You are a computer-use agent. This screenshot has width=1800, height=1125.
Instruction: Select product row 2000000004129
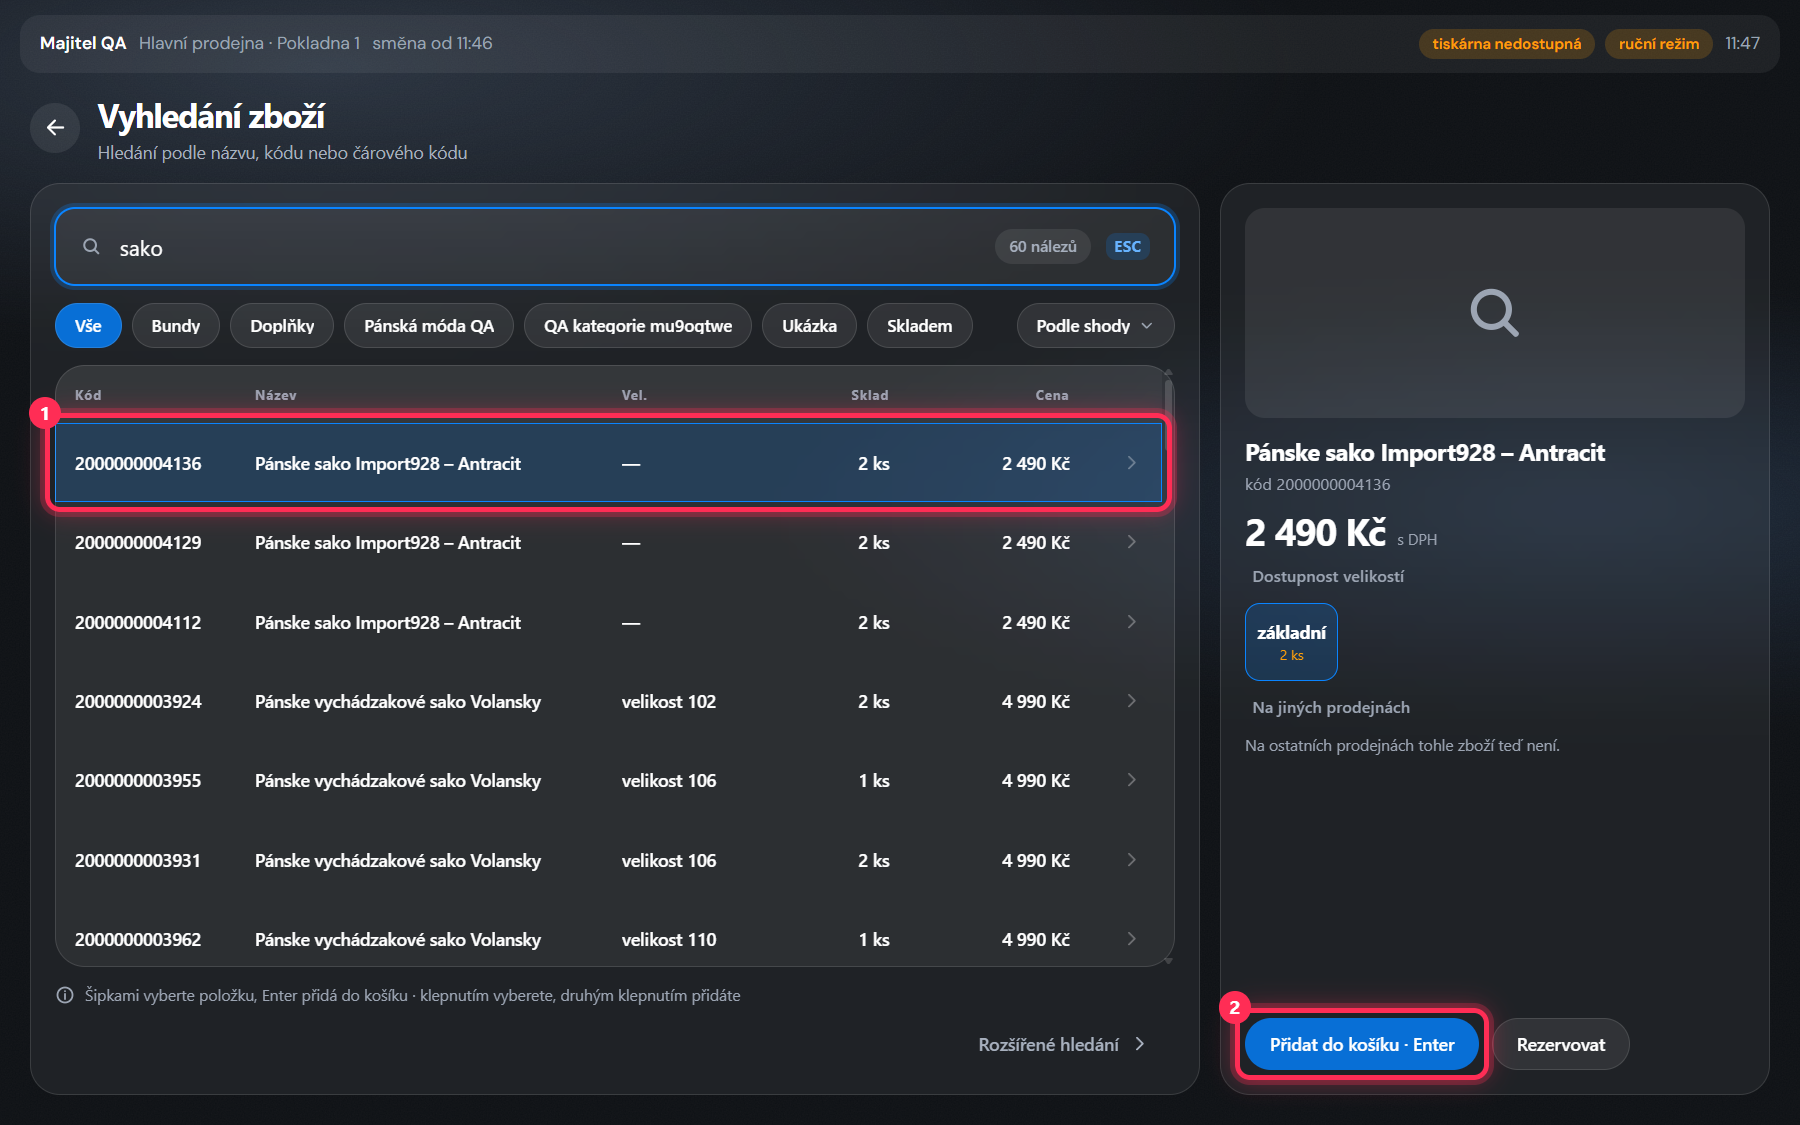609,542
